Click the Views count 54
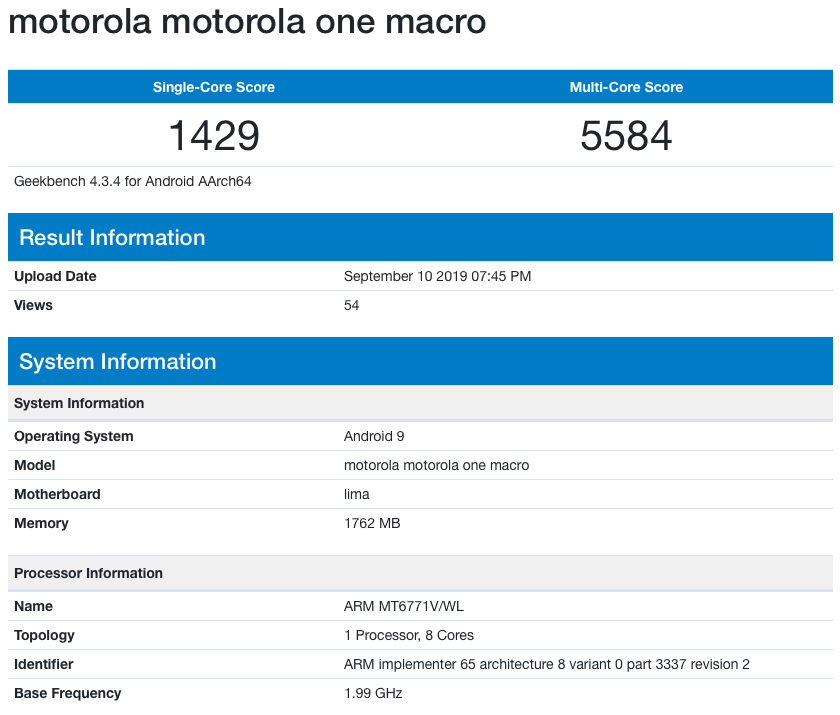This screenshot has width=840, height=715. pos(351,305)
